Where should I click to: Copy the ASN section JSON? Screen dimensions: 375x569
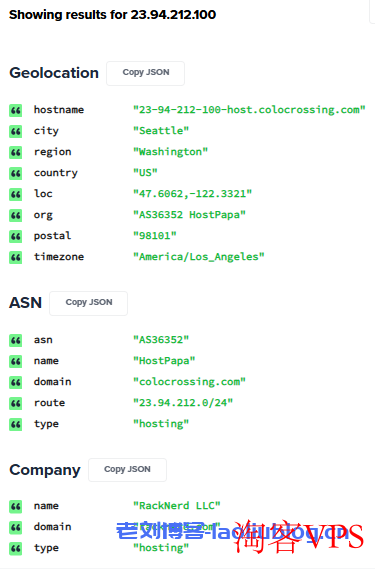[89, 303]
